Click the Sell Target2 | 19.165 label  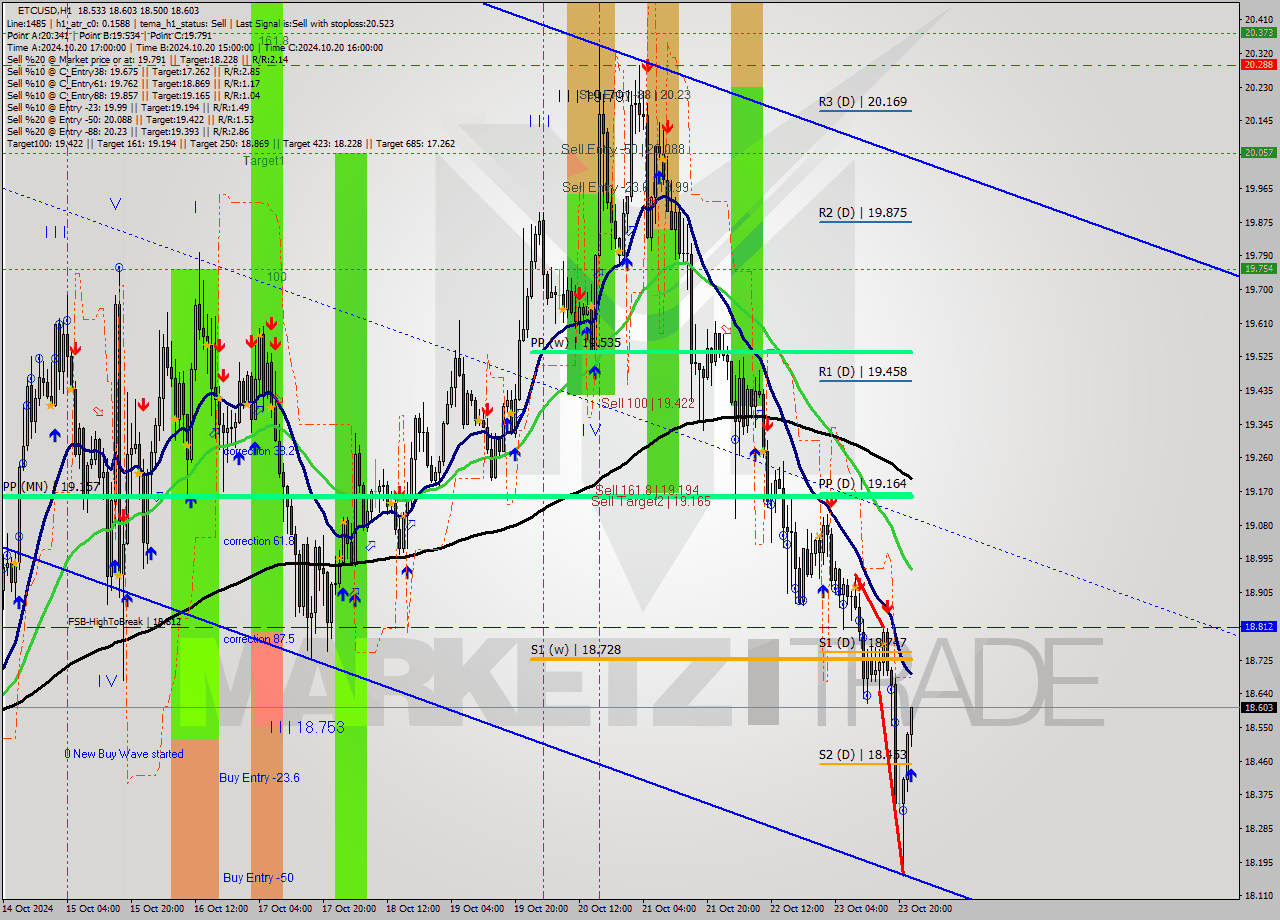651,501
